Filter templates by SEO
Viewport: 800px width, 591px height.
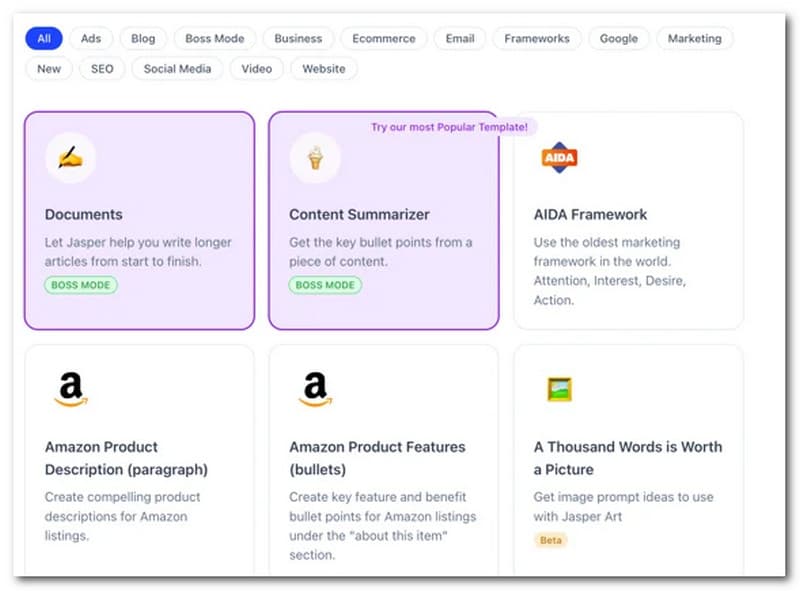[x=102, y=68]
